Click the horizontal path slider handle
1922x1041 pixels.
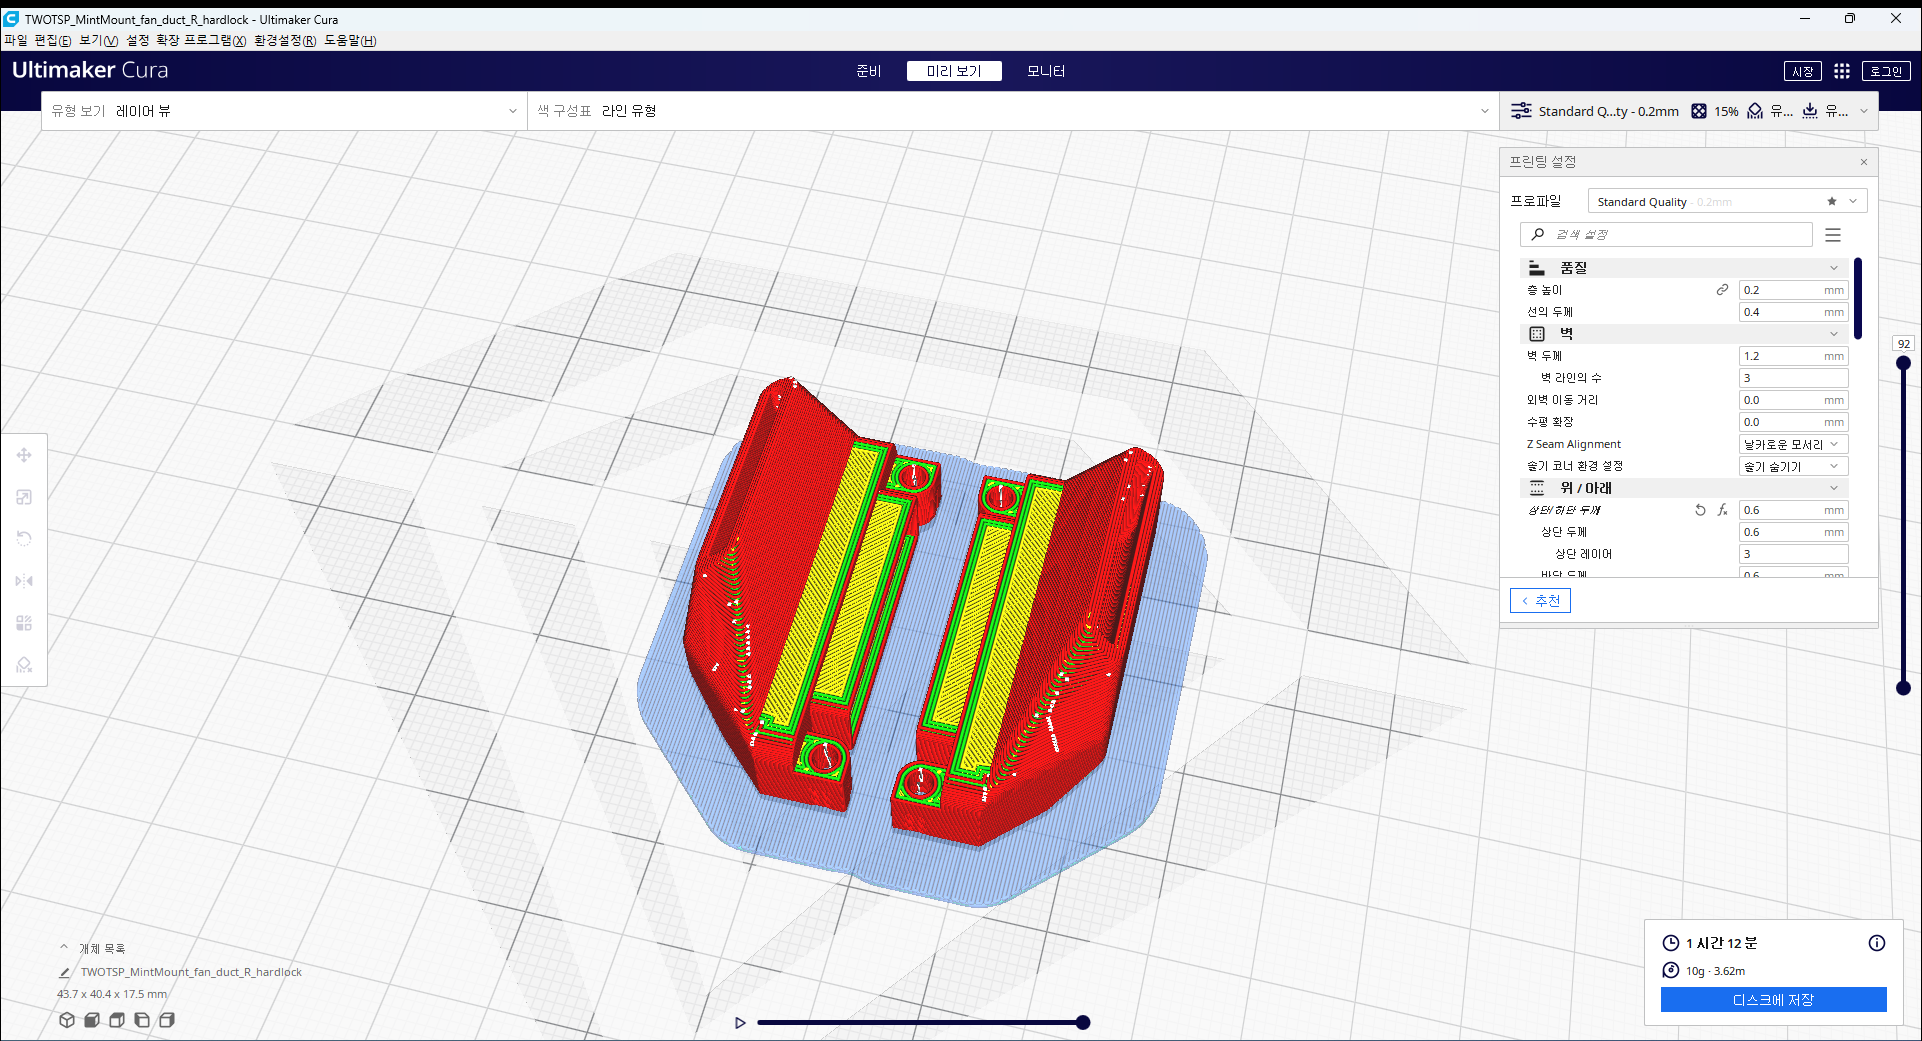point(1083,1022)
